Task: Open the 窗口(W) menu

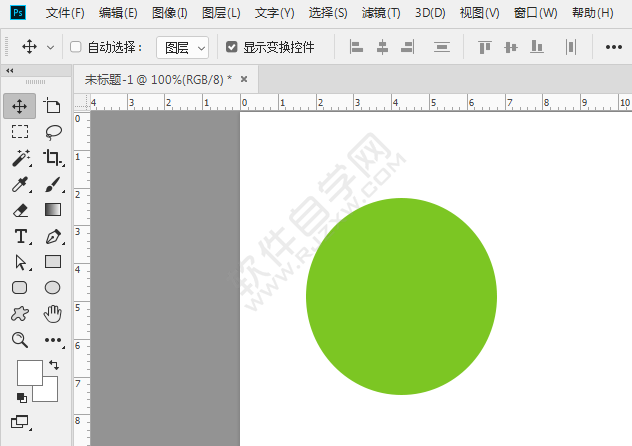Action: click(x=535, y=13)
